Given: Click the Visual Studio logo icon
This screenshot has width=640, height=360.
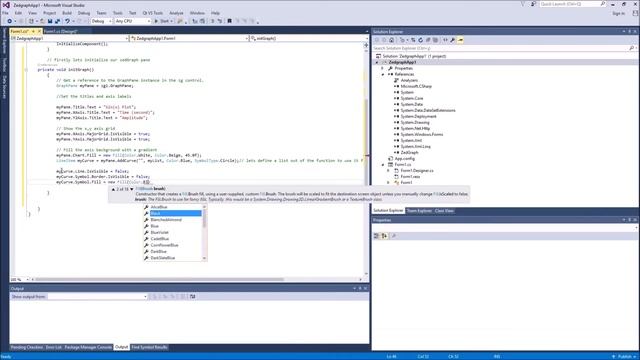Looking at the screenshot, I should click(6, 5).
